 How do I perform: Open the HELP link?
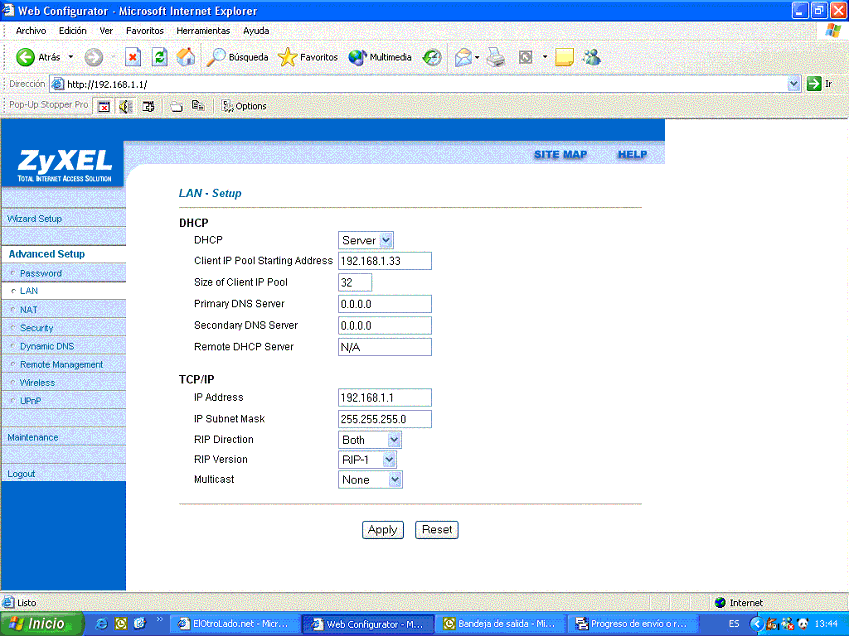pos(632,154)
